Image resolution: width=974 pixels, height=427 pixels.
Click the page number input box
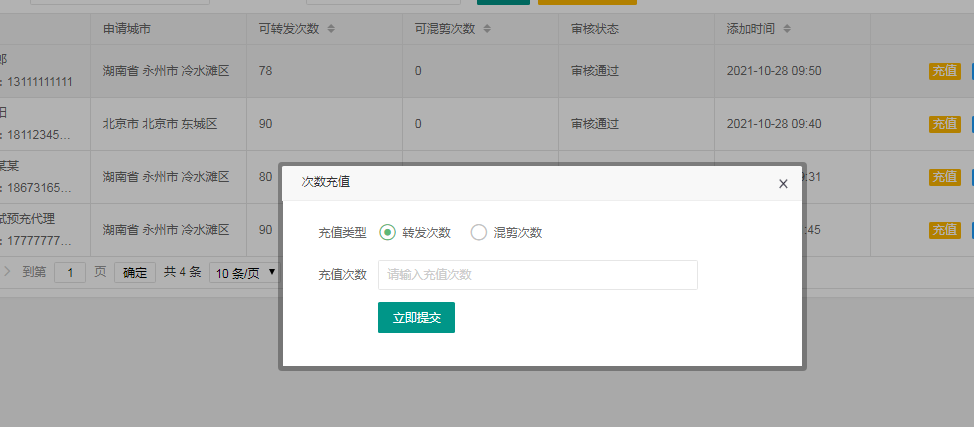click(70, 272)
